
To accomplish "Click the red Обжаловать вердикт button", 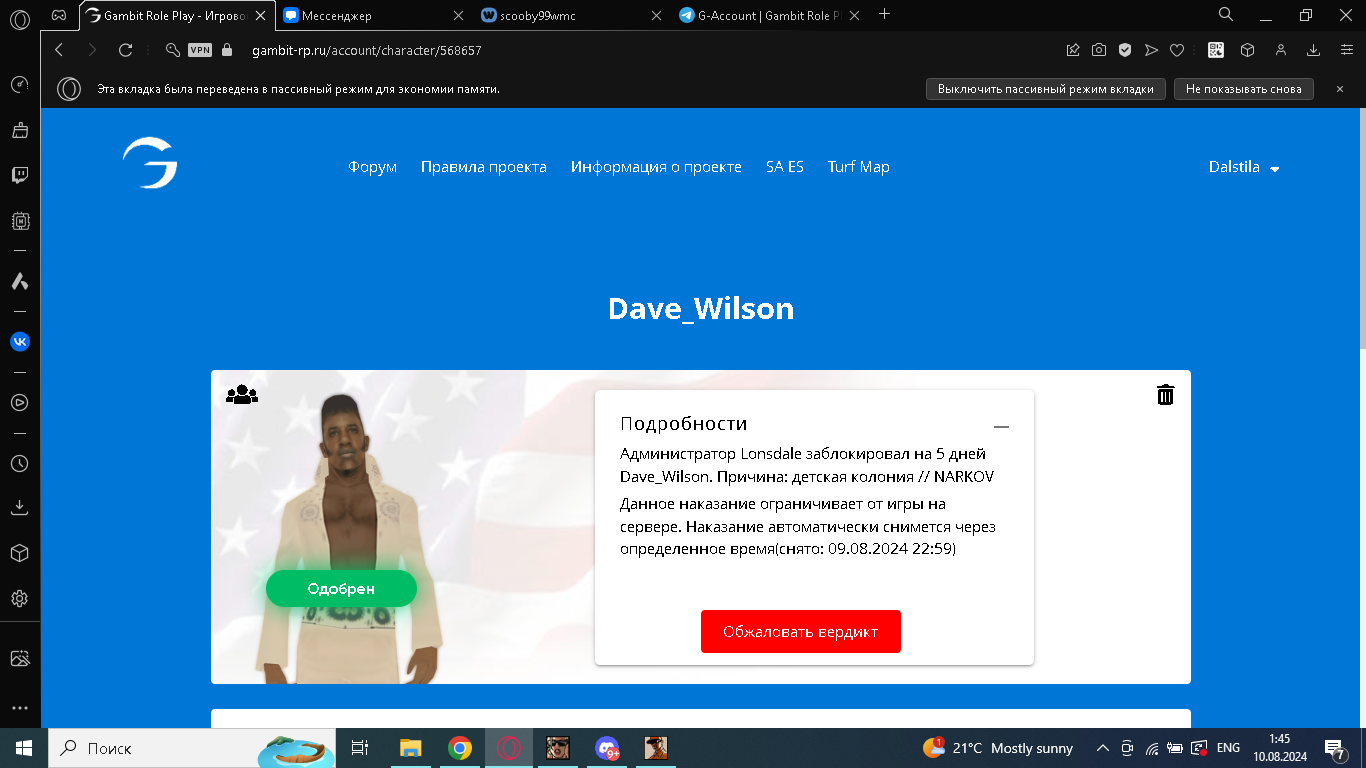I will coord(800,632).
